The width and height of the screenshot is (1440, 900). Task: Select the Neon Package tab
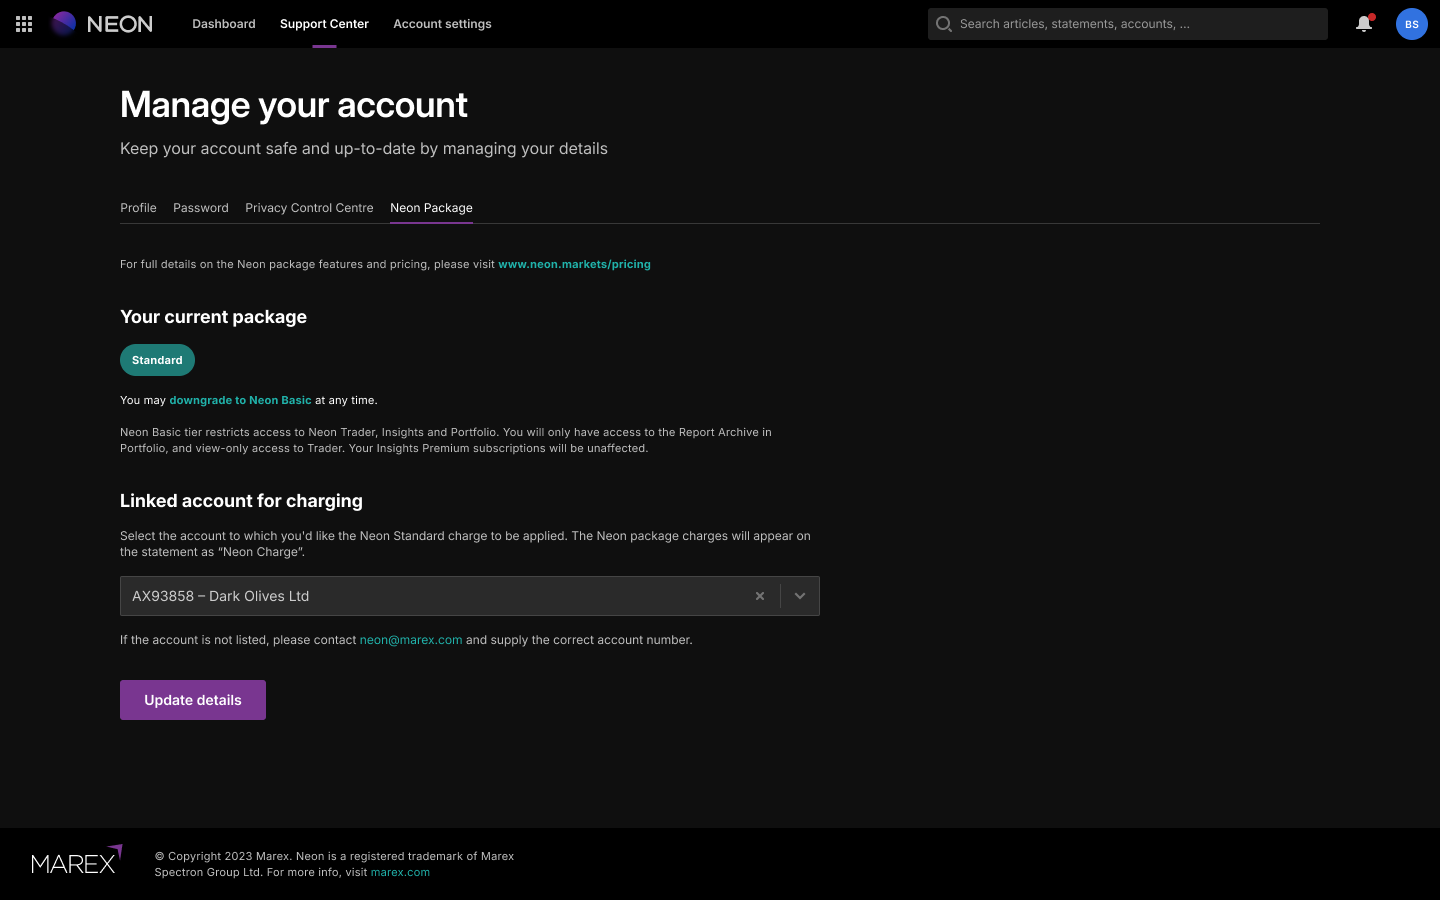pyautogui.click(x=431, y=208)
